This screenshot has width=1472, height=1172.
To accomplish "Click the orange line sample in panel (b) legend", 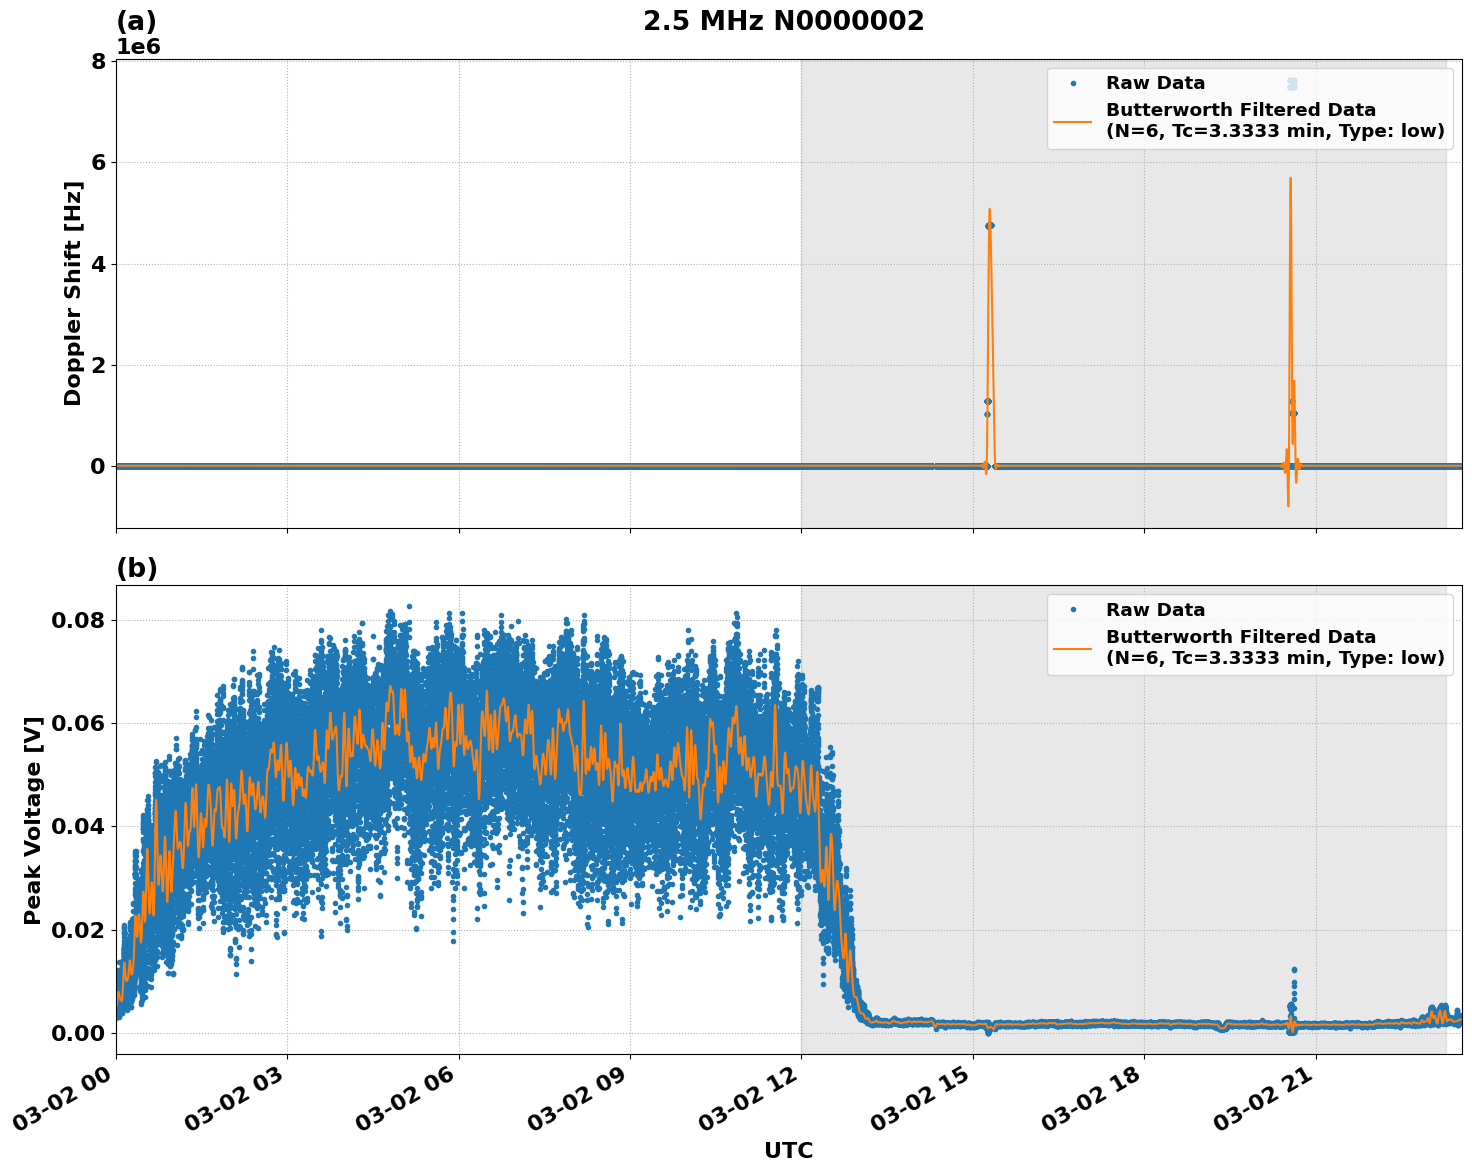I will [1073, 648].
